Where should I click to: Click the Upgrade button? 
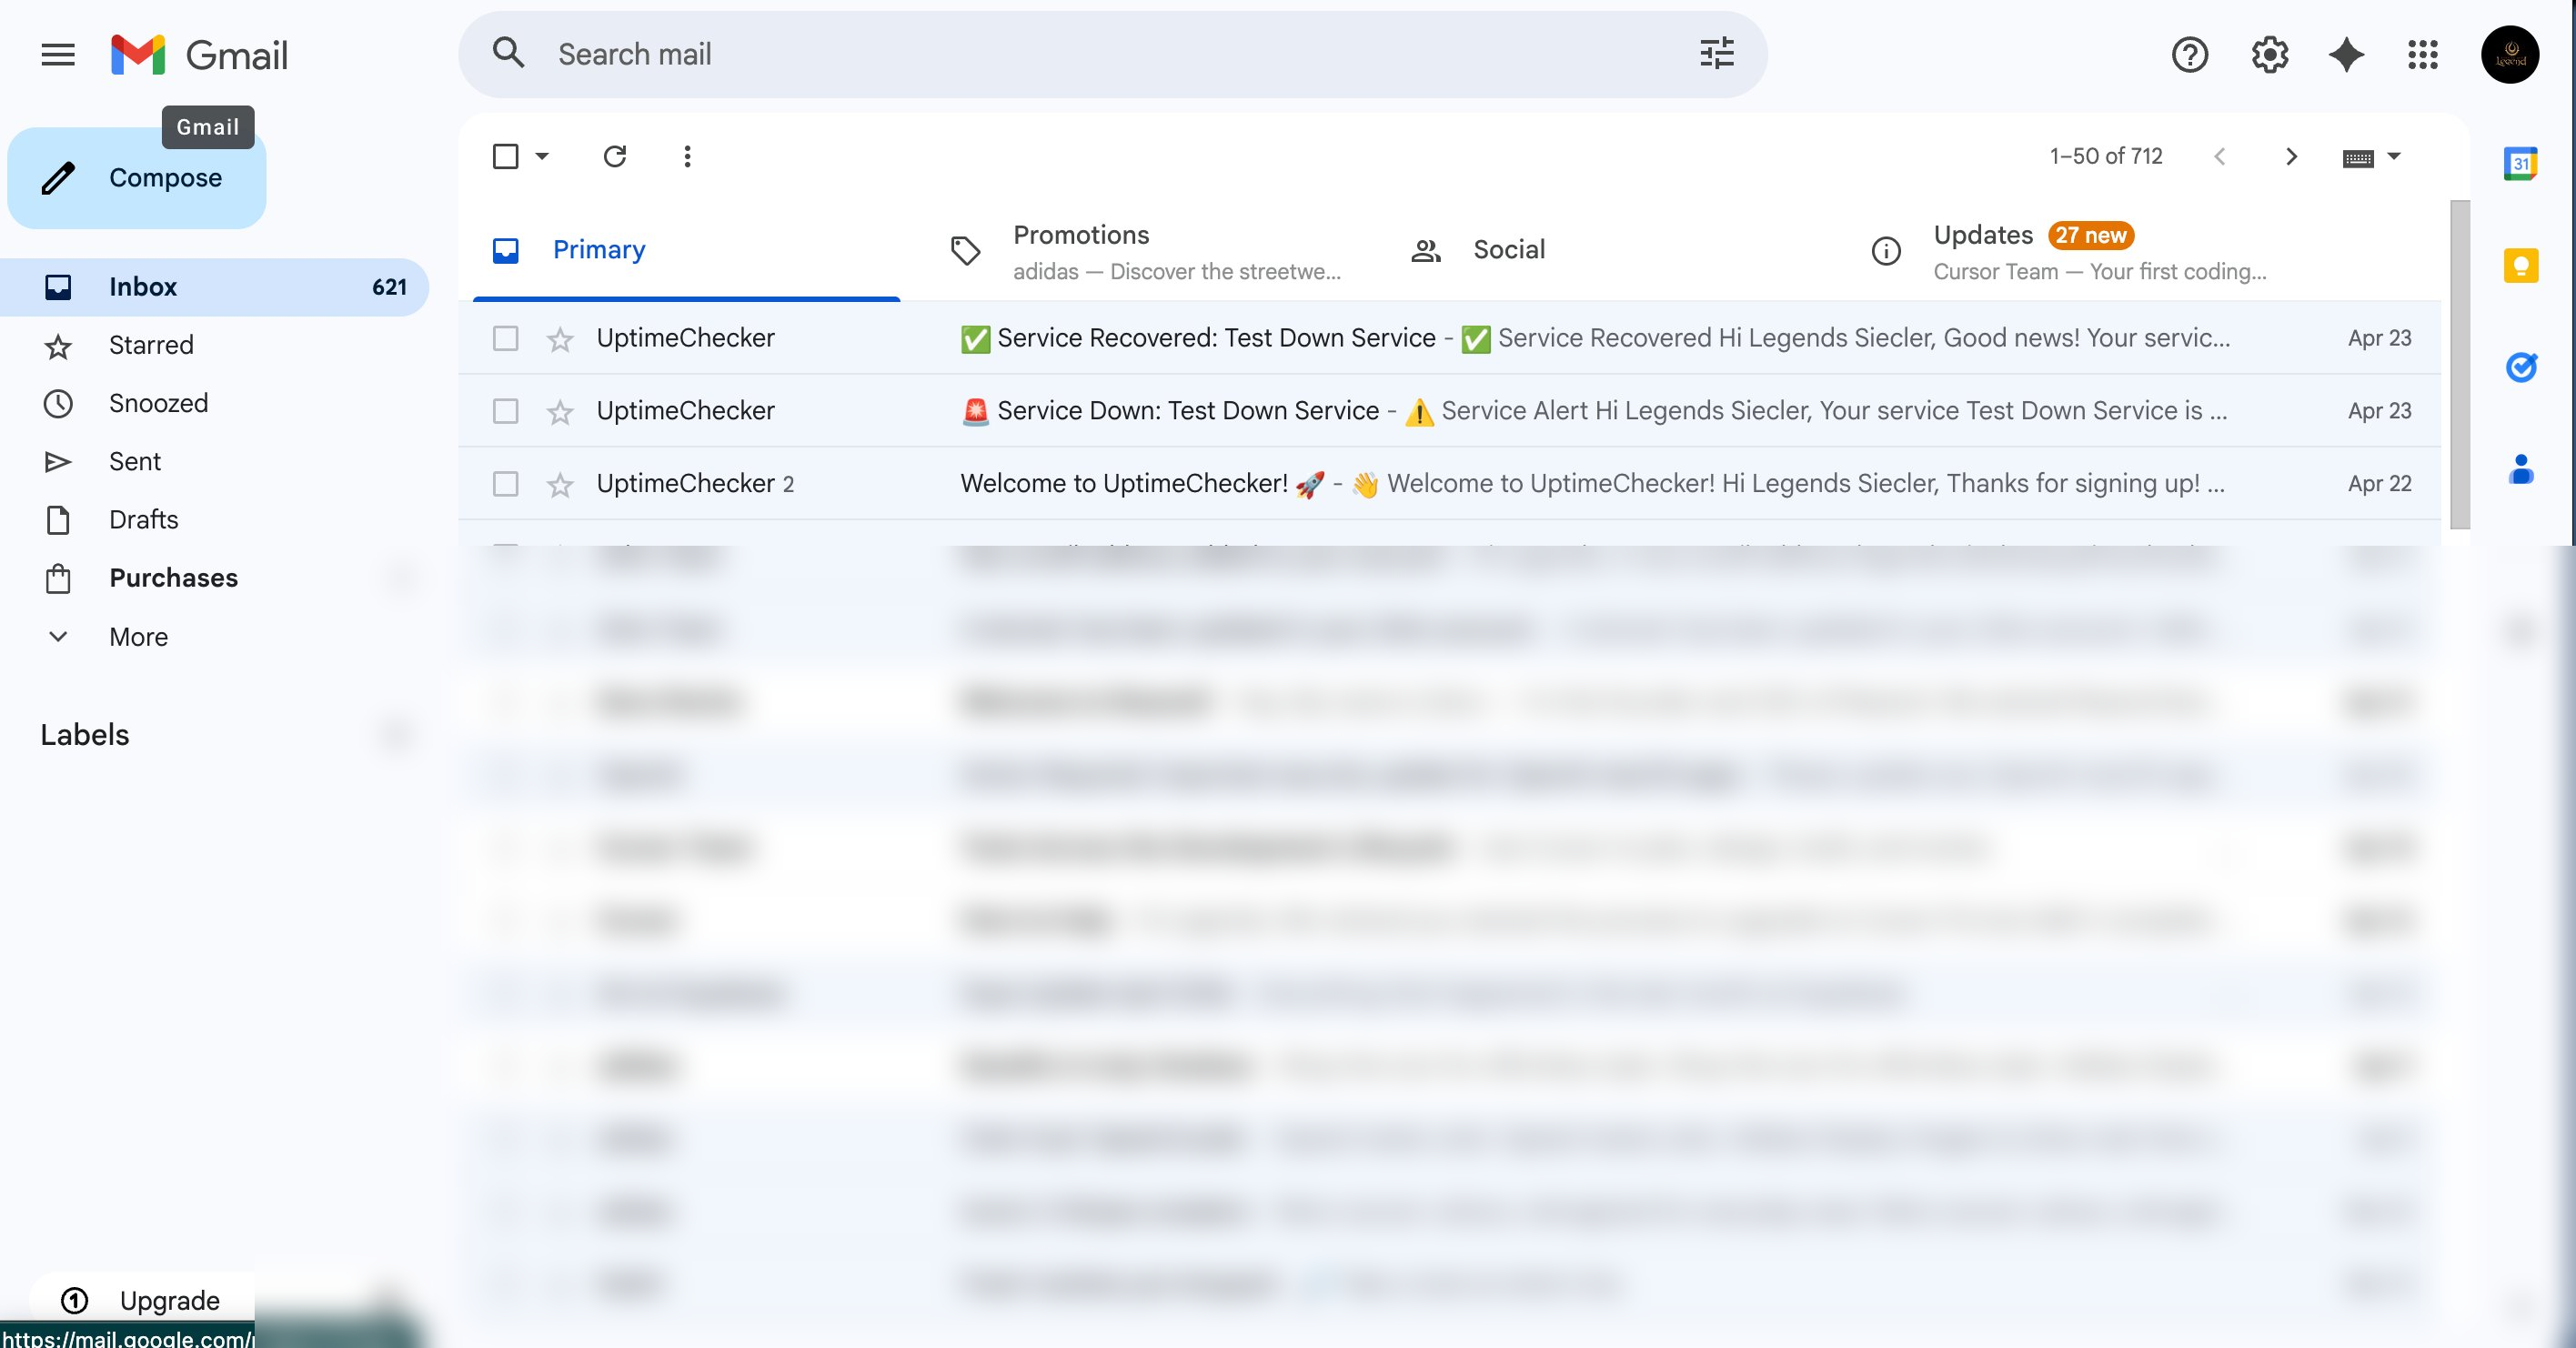tap(141, 1299)
